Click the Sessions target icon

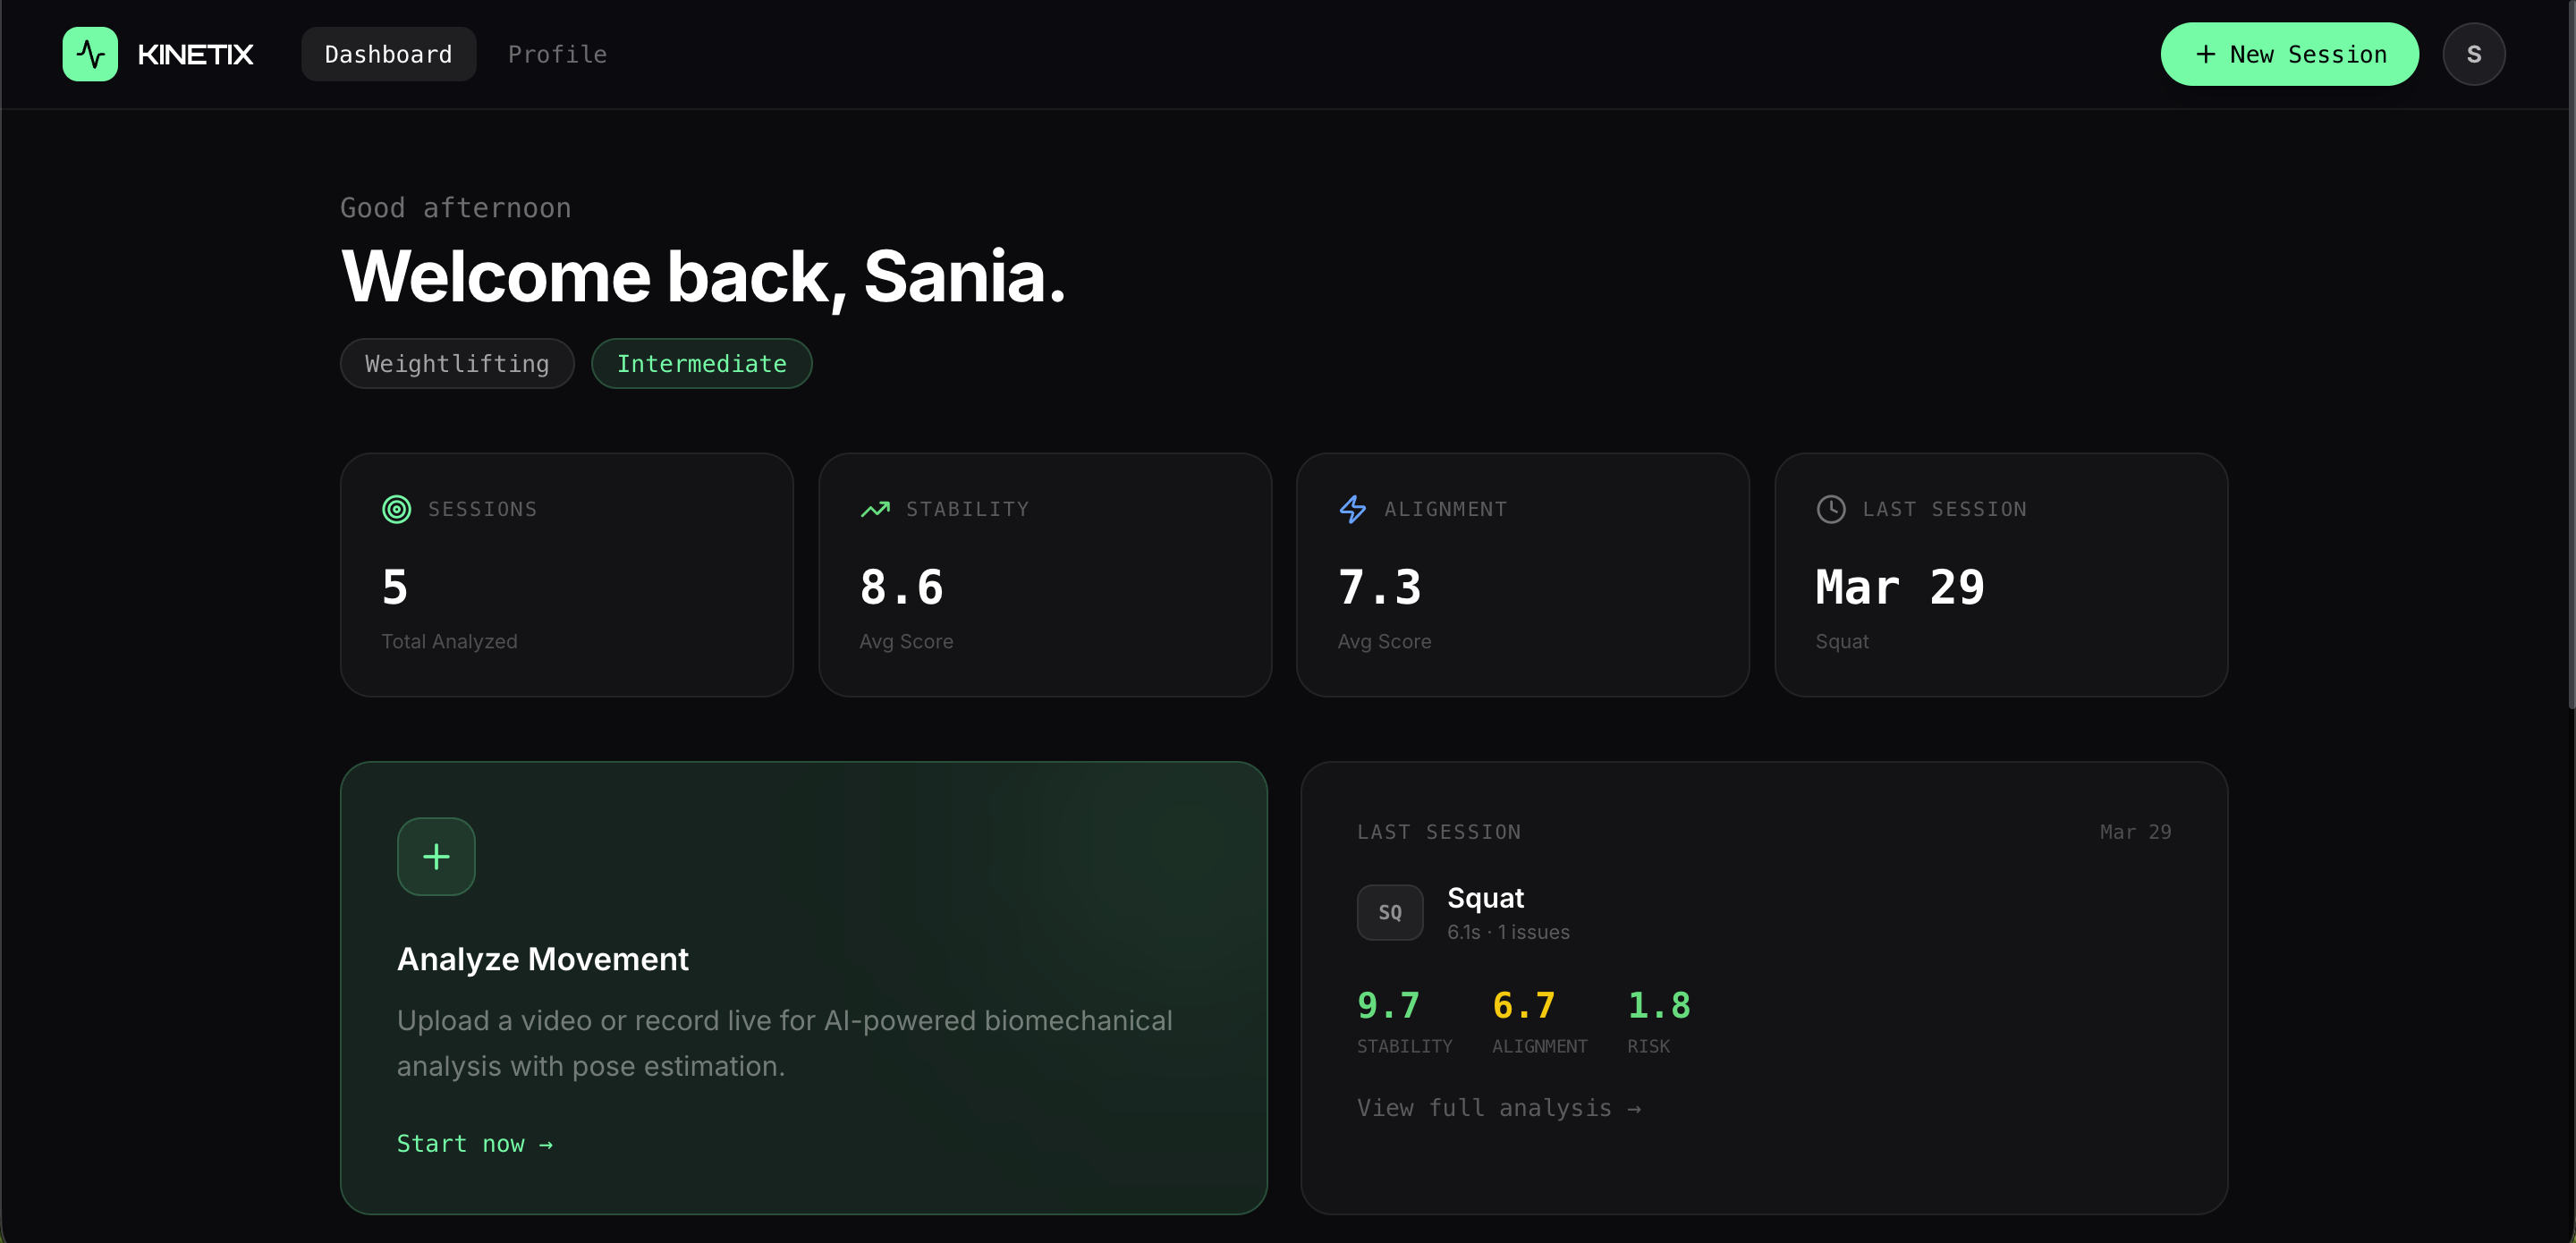point(397,509)
